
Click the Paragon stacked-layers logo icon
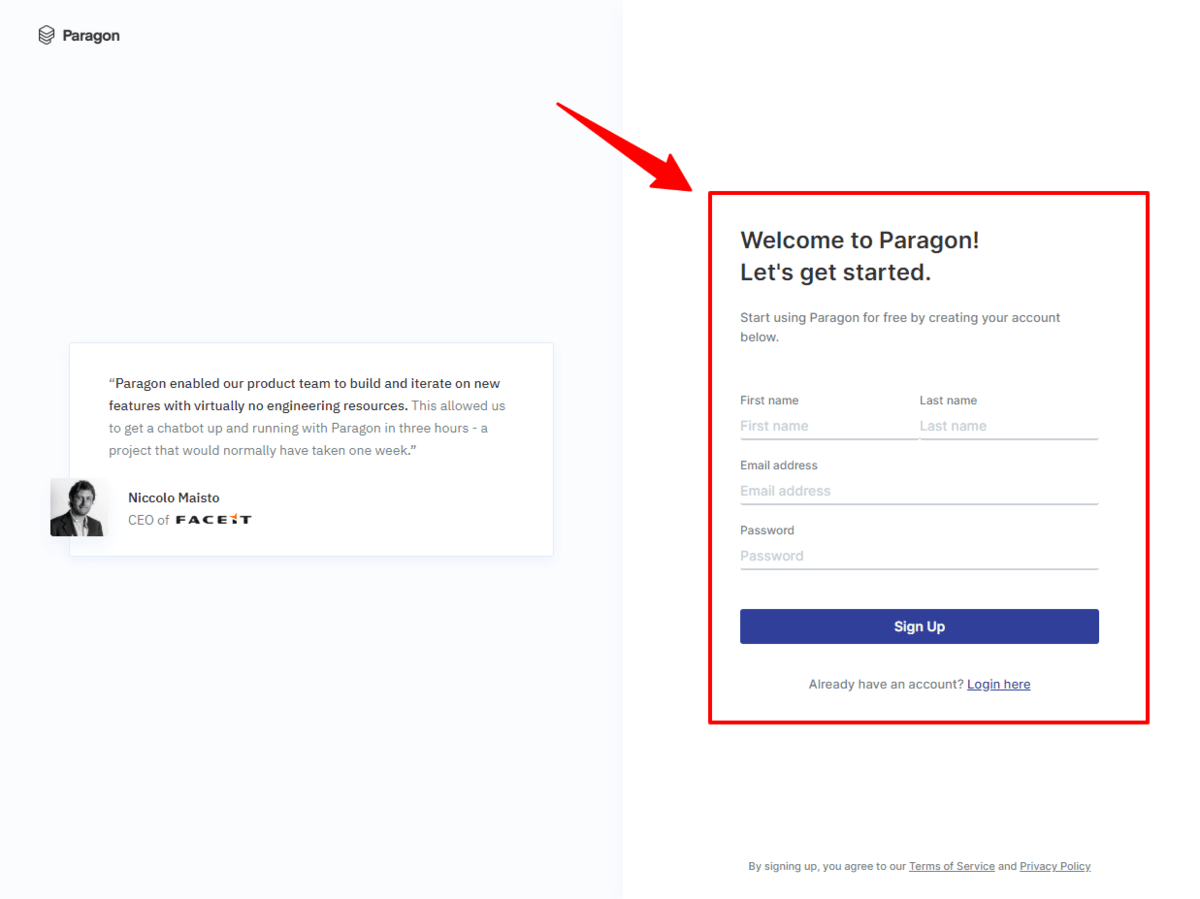(x=46, y=36)
